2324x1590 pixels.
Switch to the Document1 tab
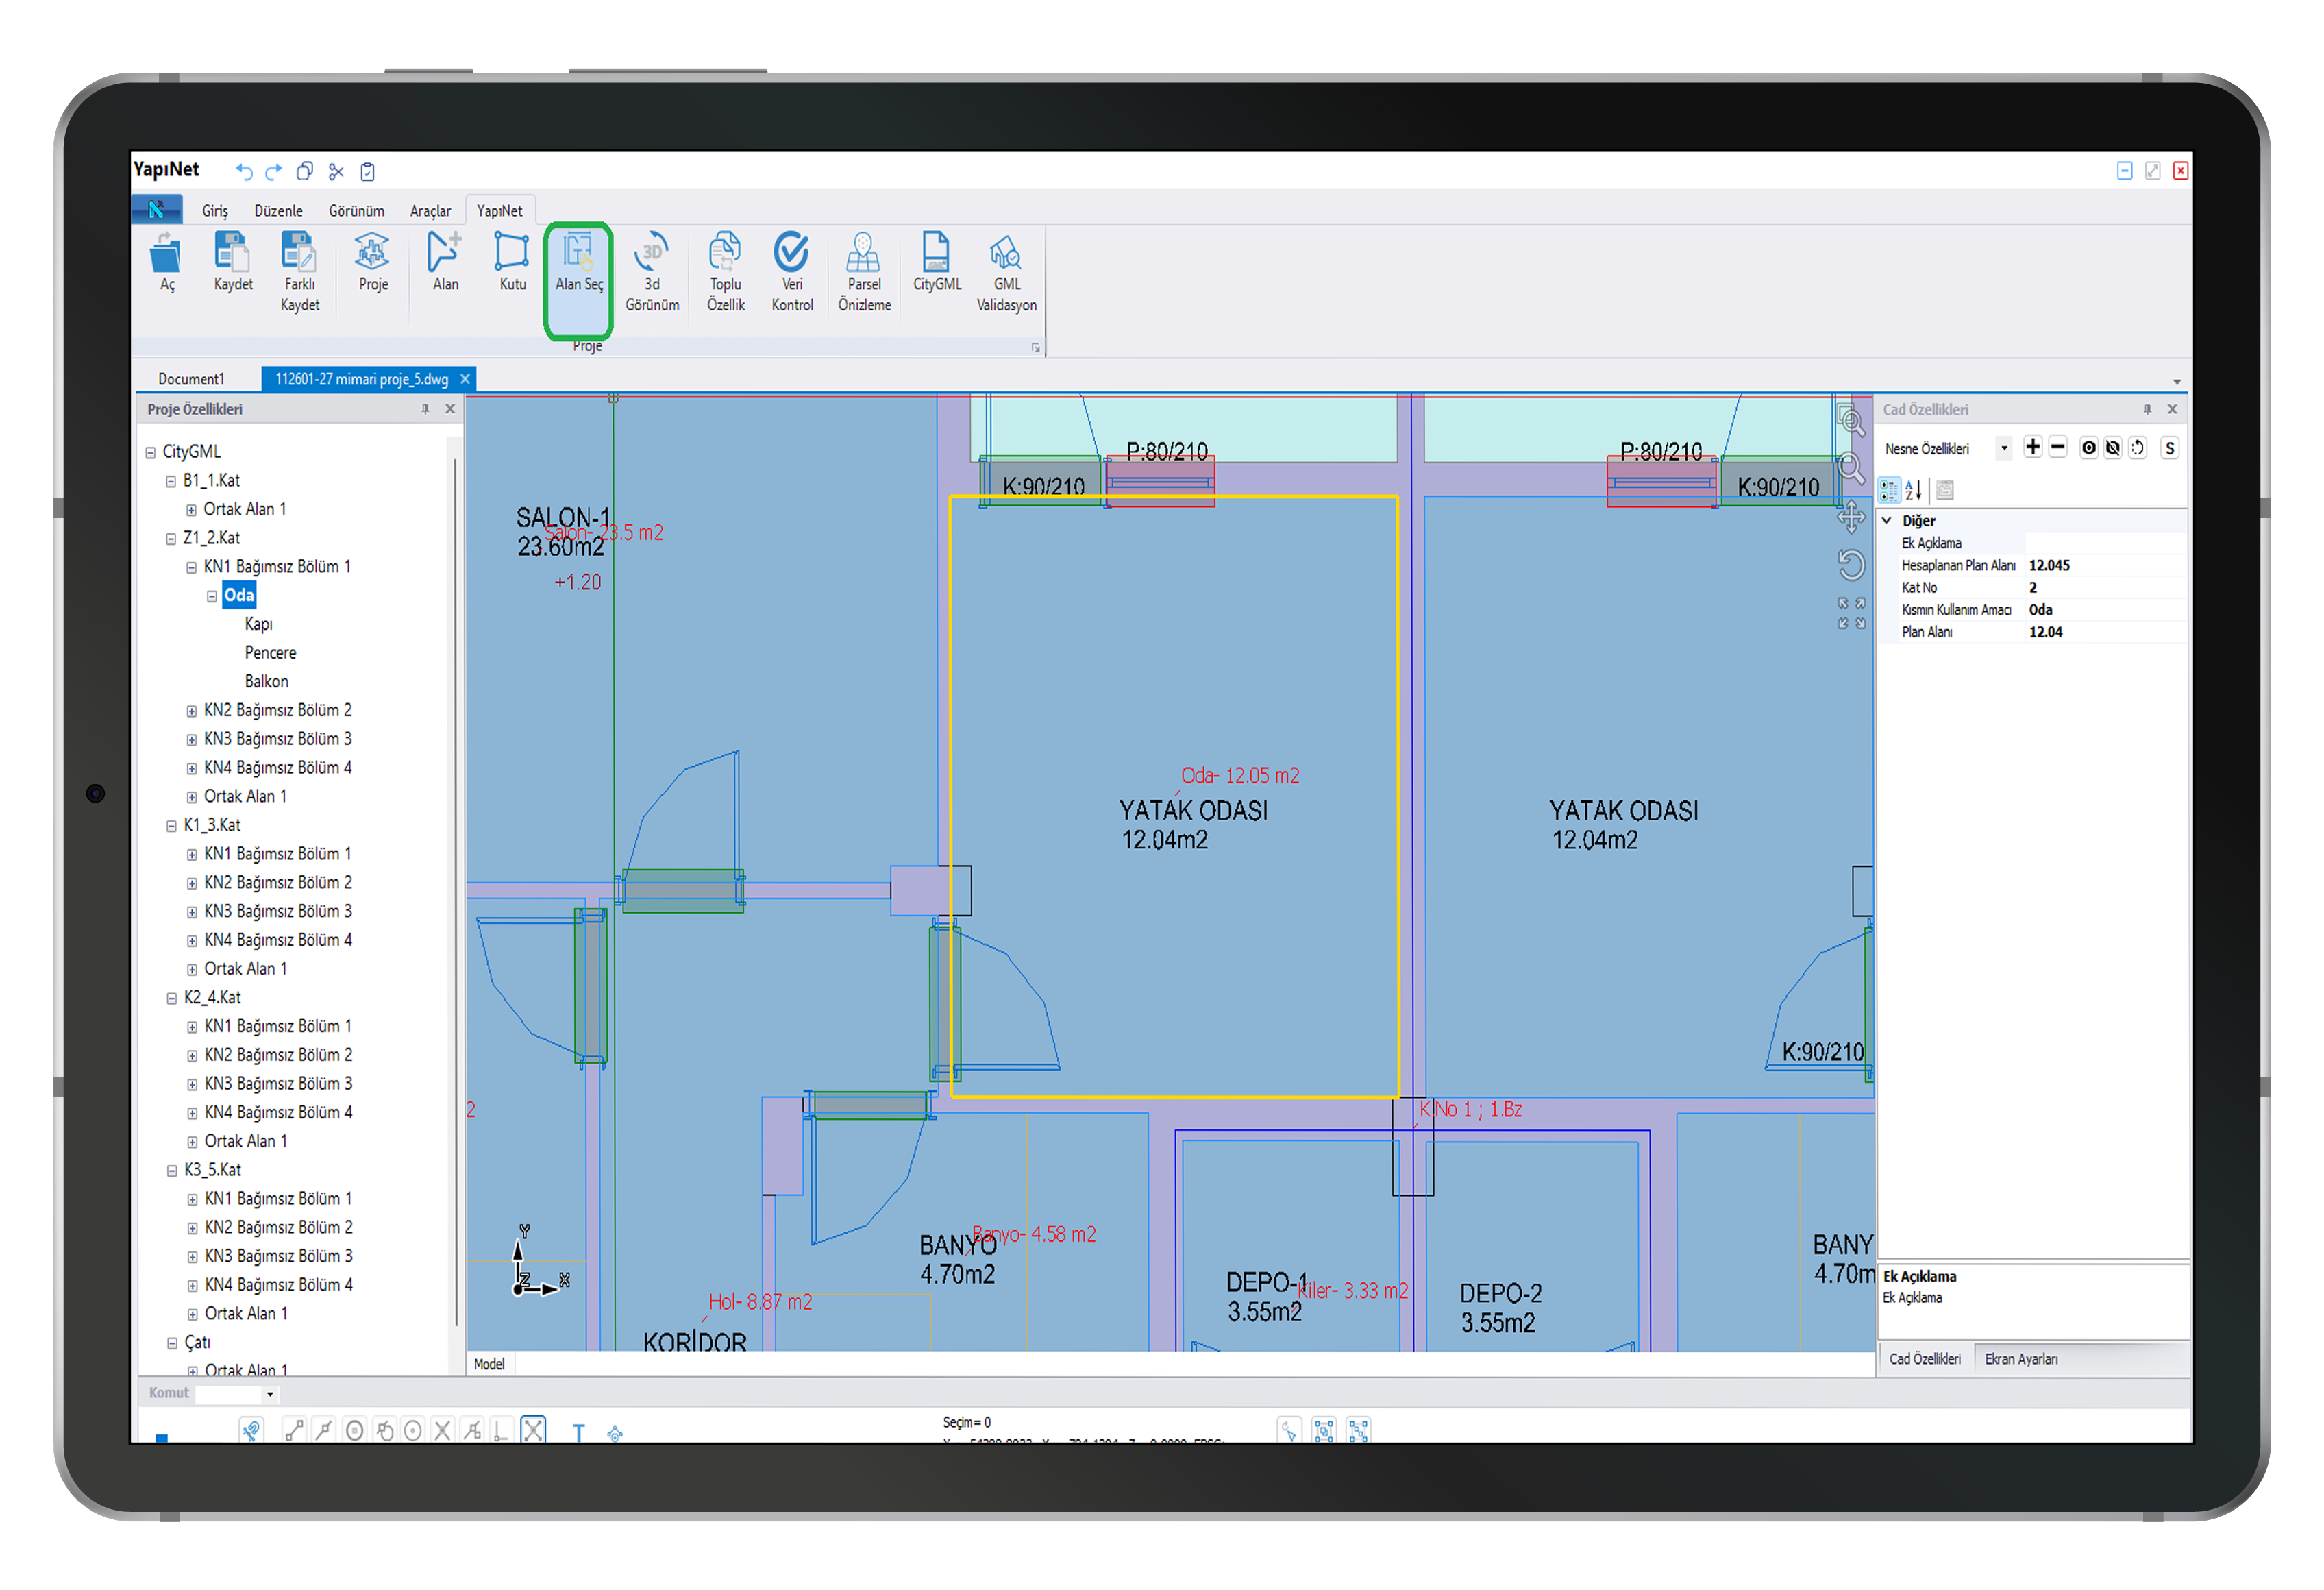[191, 379]
